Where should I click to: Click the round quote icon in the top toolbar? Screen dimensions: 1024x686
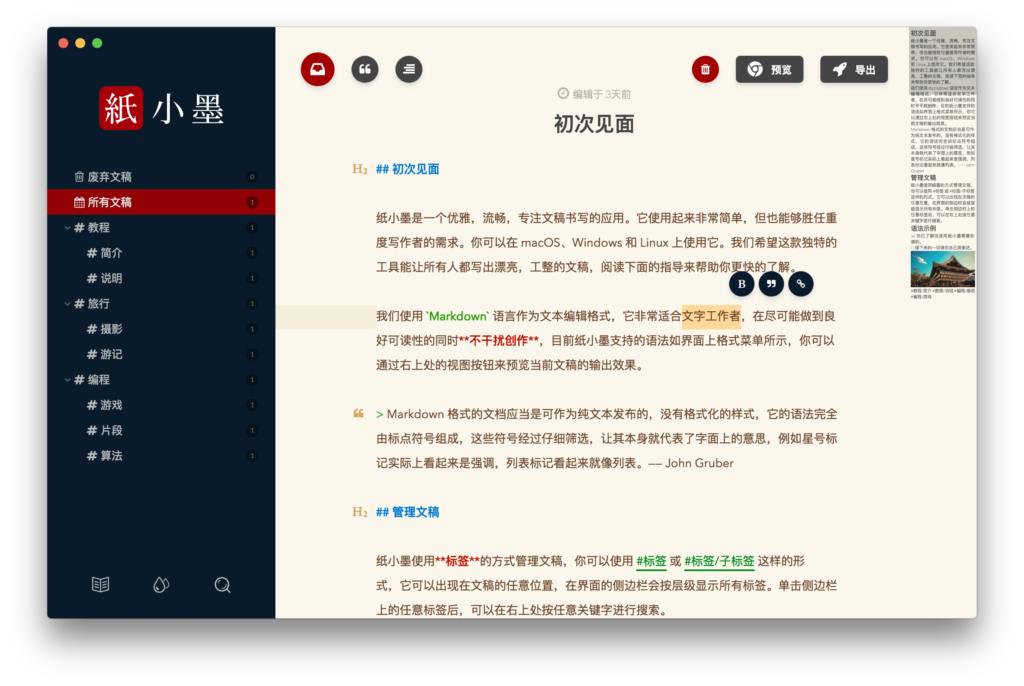pyautogui.click(x=365, y=69)
